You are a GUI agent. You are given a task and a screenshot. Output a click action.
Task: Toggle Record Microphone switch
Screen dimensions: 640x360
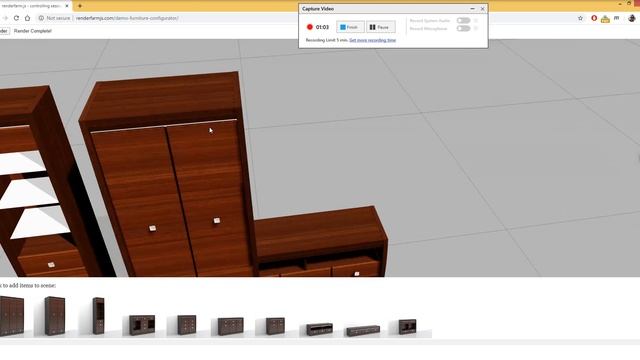tap(463, 28)
